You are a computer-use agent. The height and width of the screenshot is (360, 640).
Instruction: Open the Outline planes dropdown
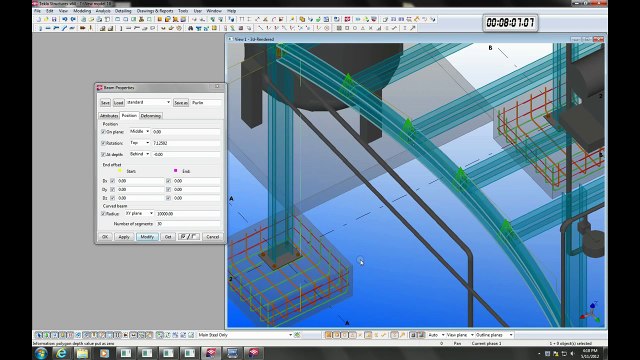[x=511, y=335]
